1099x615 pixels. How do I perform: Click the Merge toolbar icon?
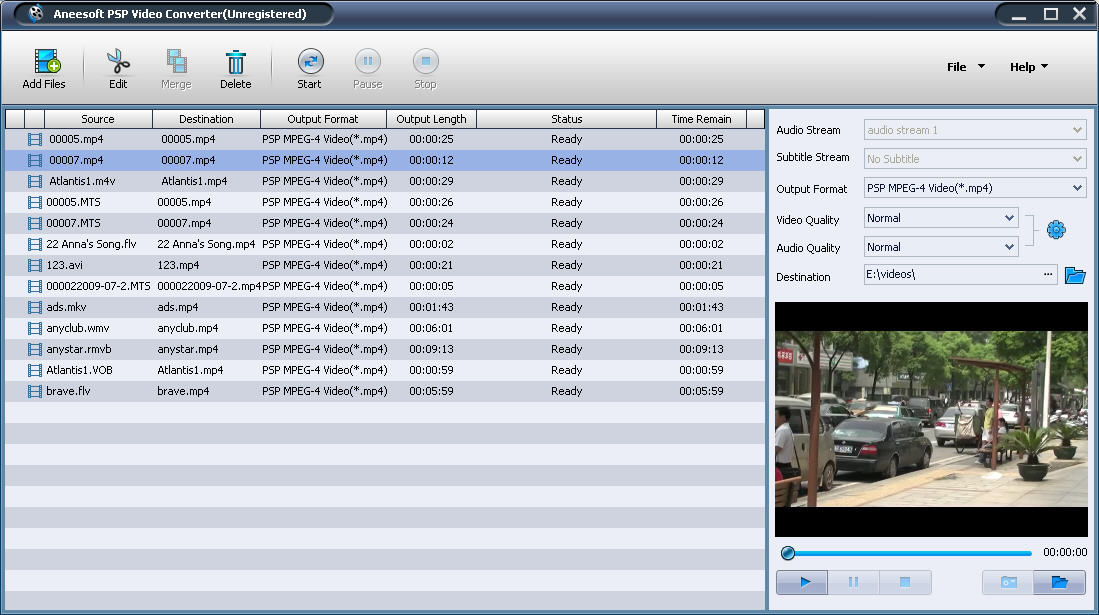[176, 62]
